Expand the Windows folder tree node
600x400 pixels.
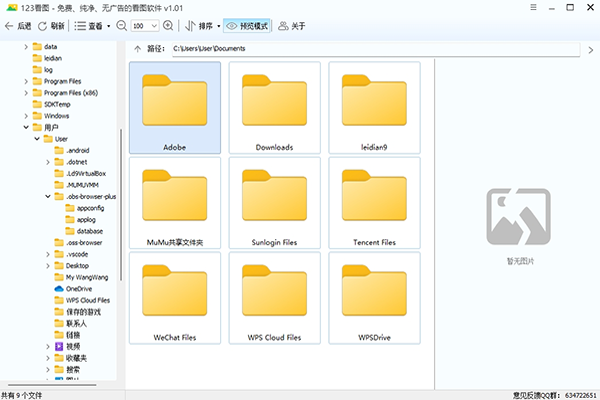pyautogui.click(x=26, y=116)
